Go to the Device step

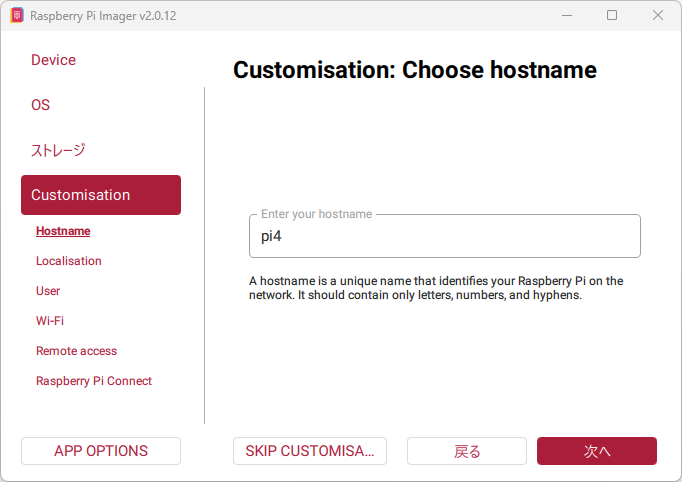tap(53, 60)
